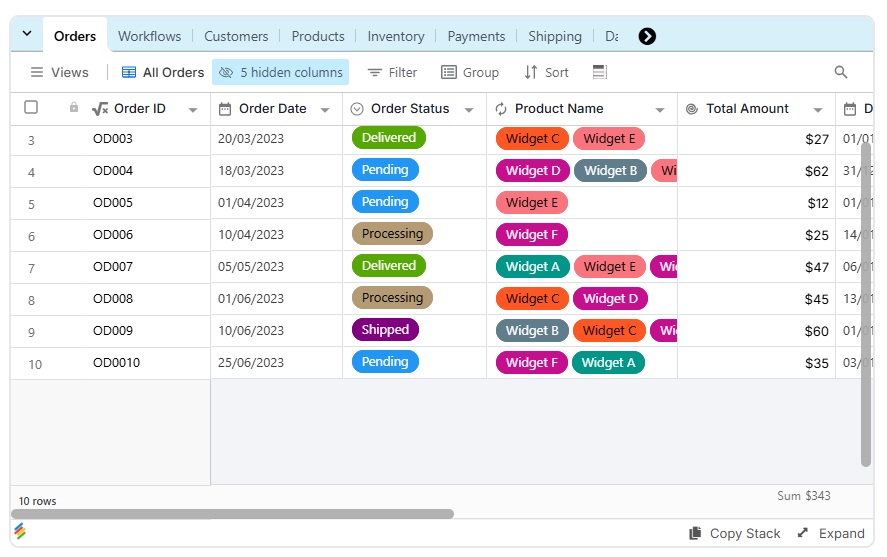This screenshot has width=887, height=557.
Task: Click row number 8
Action: tap(32, 300)
